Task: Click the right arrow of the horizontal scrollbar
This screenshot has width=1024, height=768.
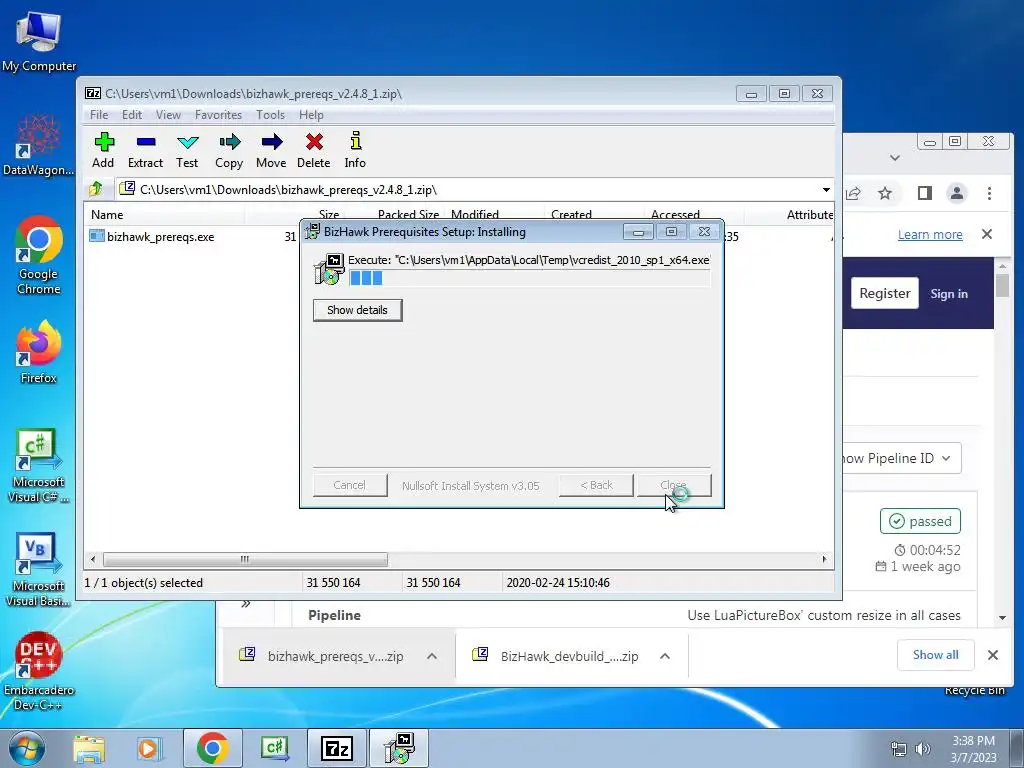Action: pyautogui.click(x=824, y=560)
